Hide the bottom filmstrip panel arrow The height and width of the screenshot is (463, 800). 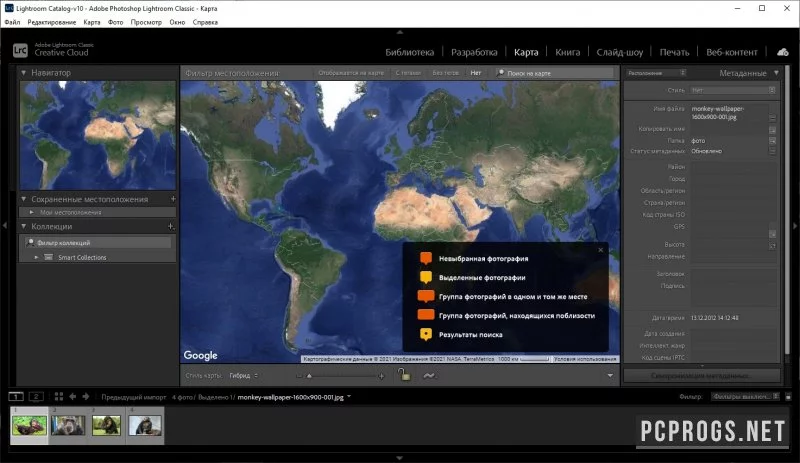tap(399, 458)
